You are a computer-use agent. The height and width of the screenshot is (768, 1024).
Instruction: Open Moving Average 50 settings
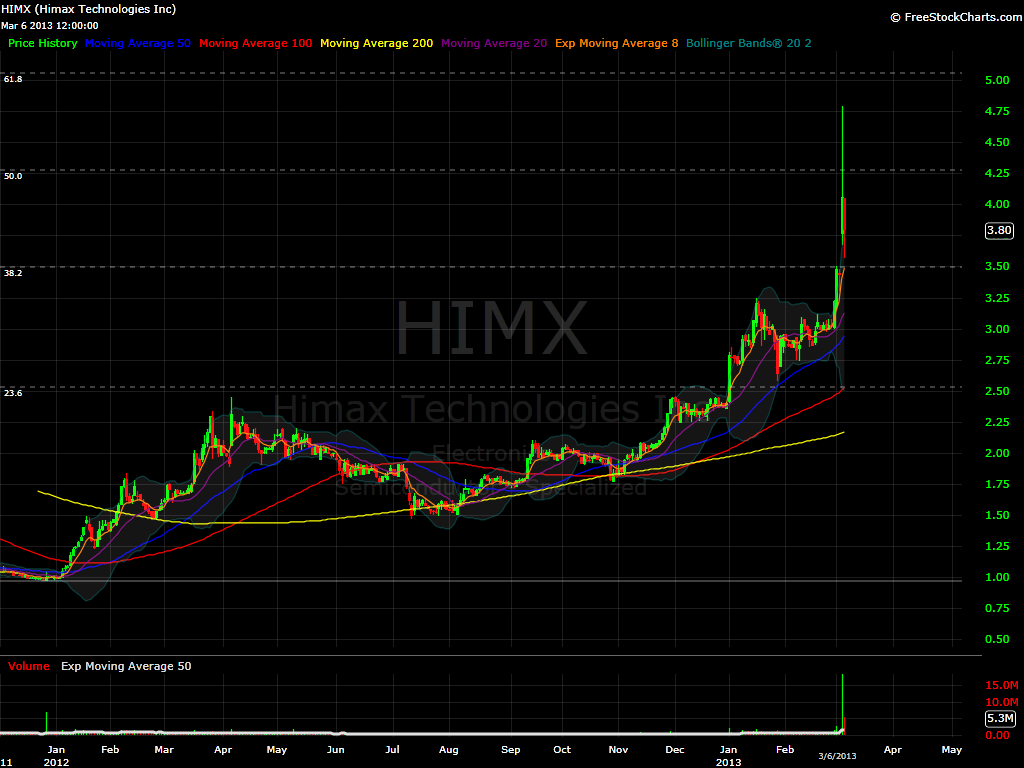click(x=138, y=43)
